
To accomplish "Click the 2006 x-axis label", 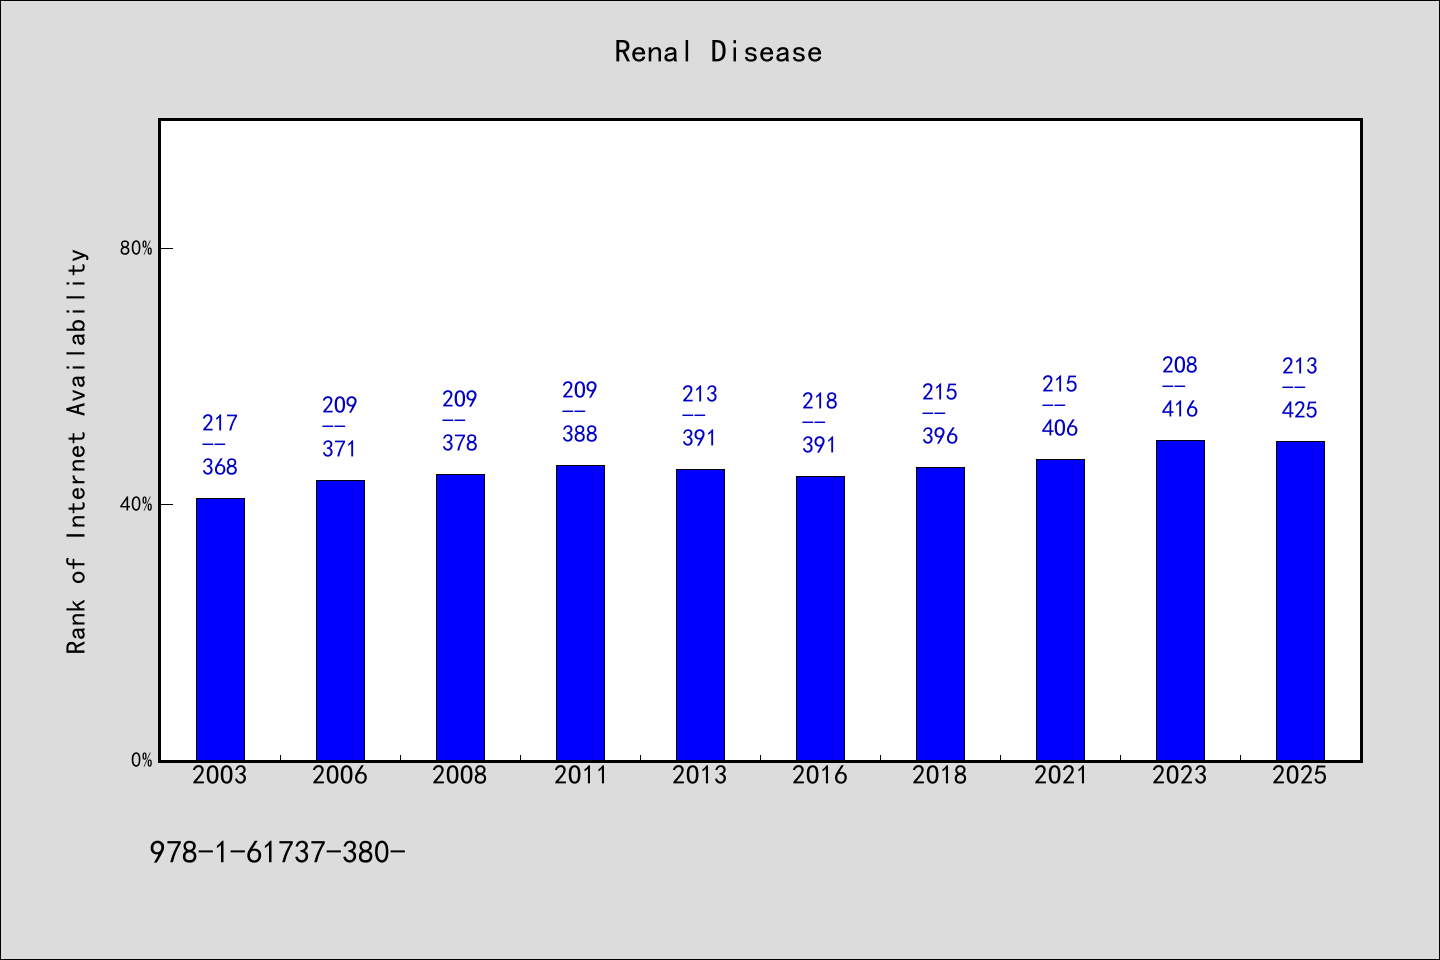I will (340, 775).
